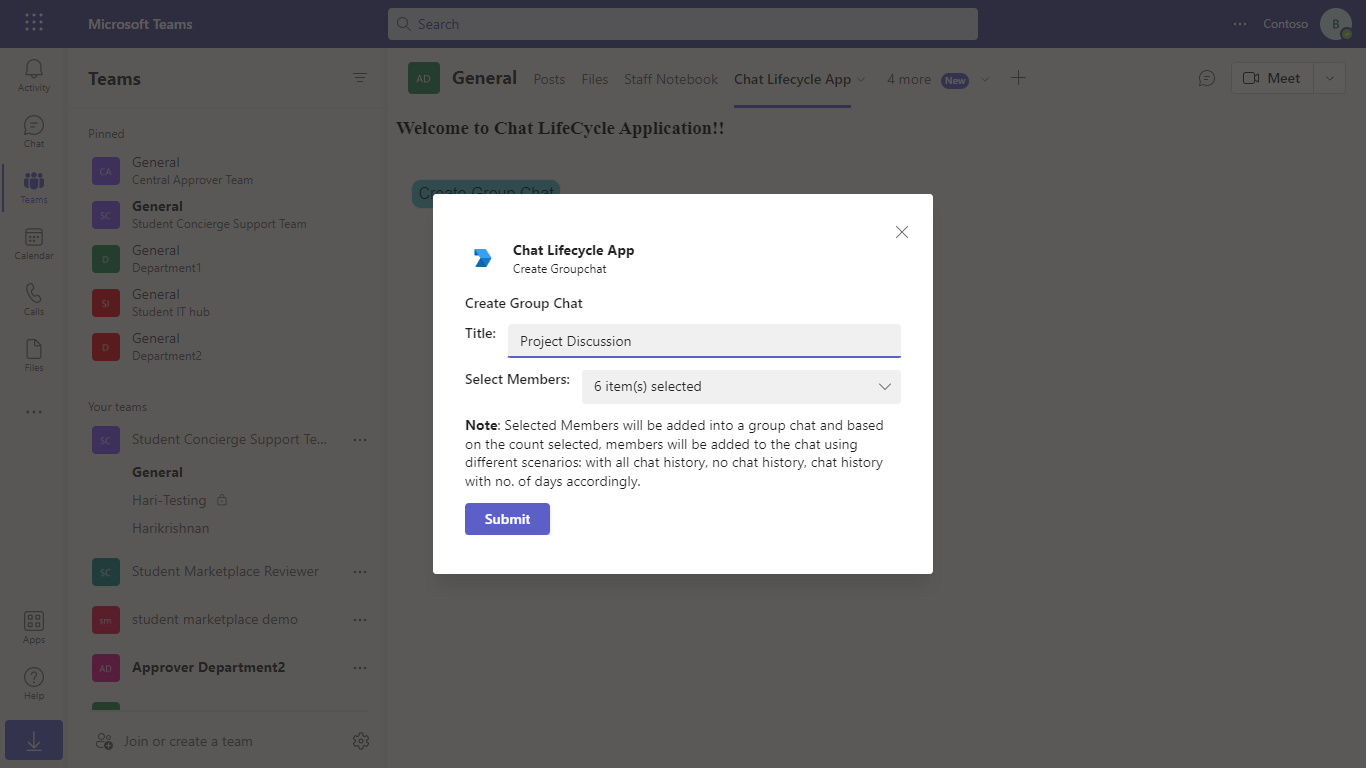Open manage teams gear icon

coord(361,741)
